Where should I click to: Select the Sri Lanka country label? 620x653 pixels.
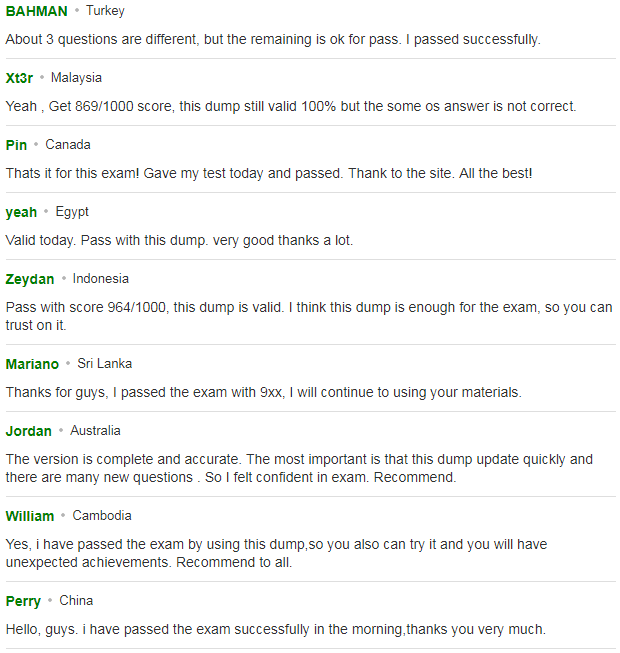pyautogui.click(x=105, y=364)
